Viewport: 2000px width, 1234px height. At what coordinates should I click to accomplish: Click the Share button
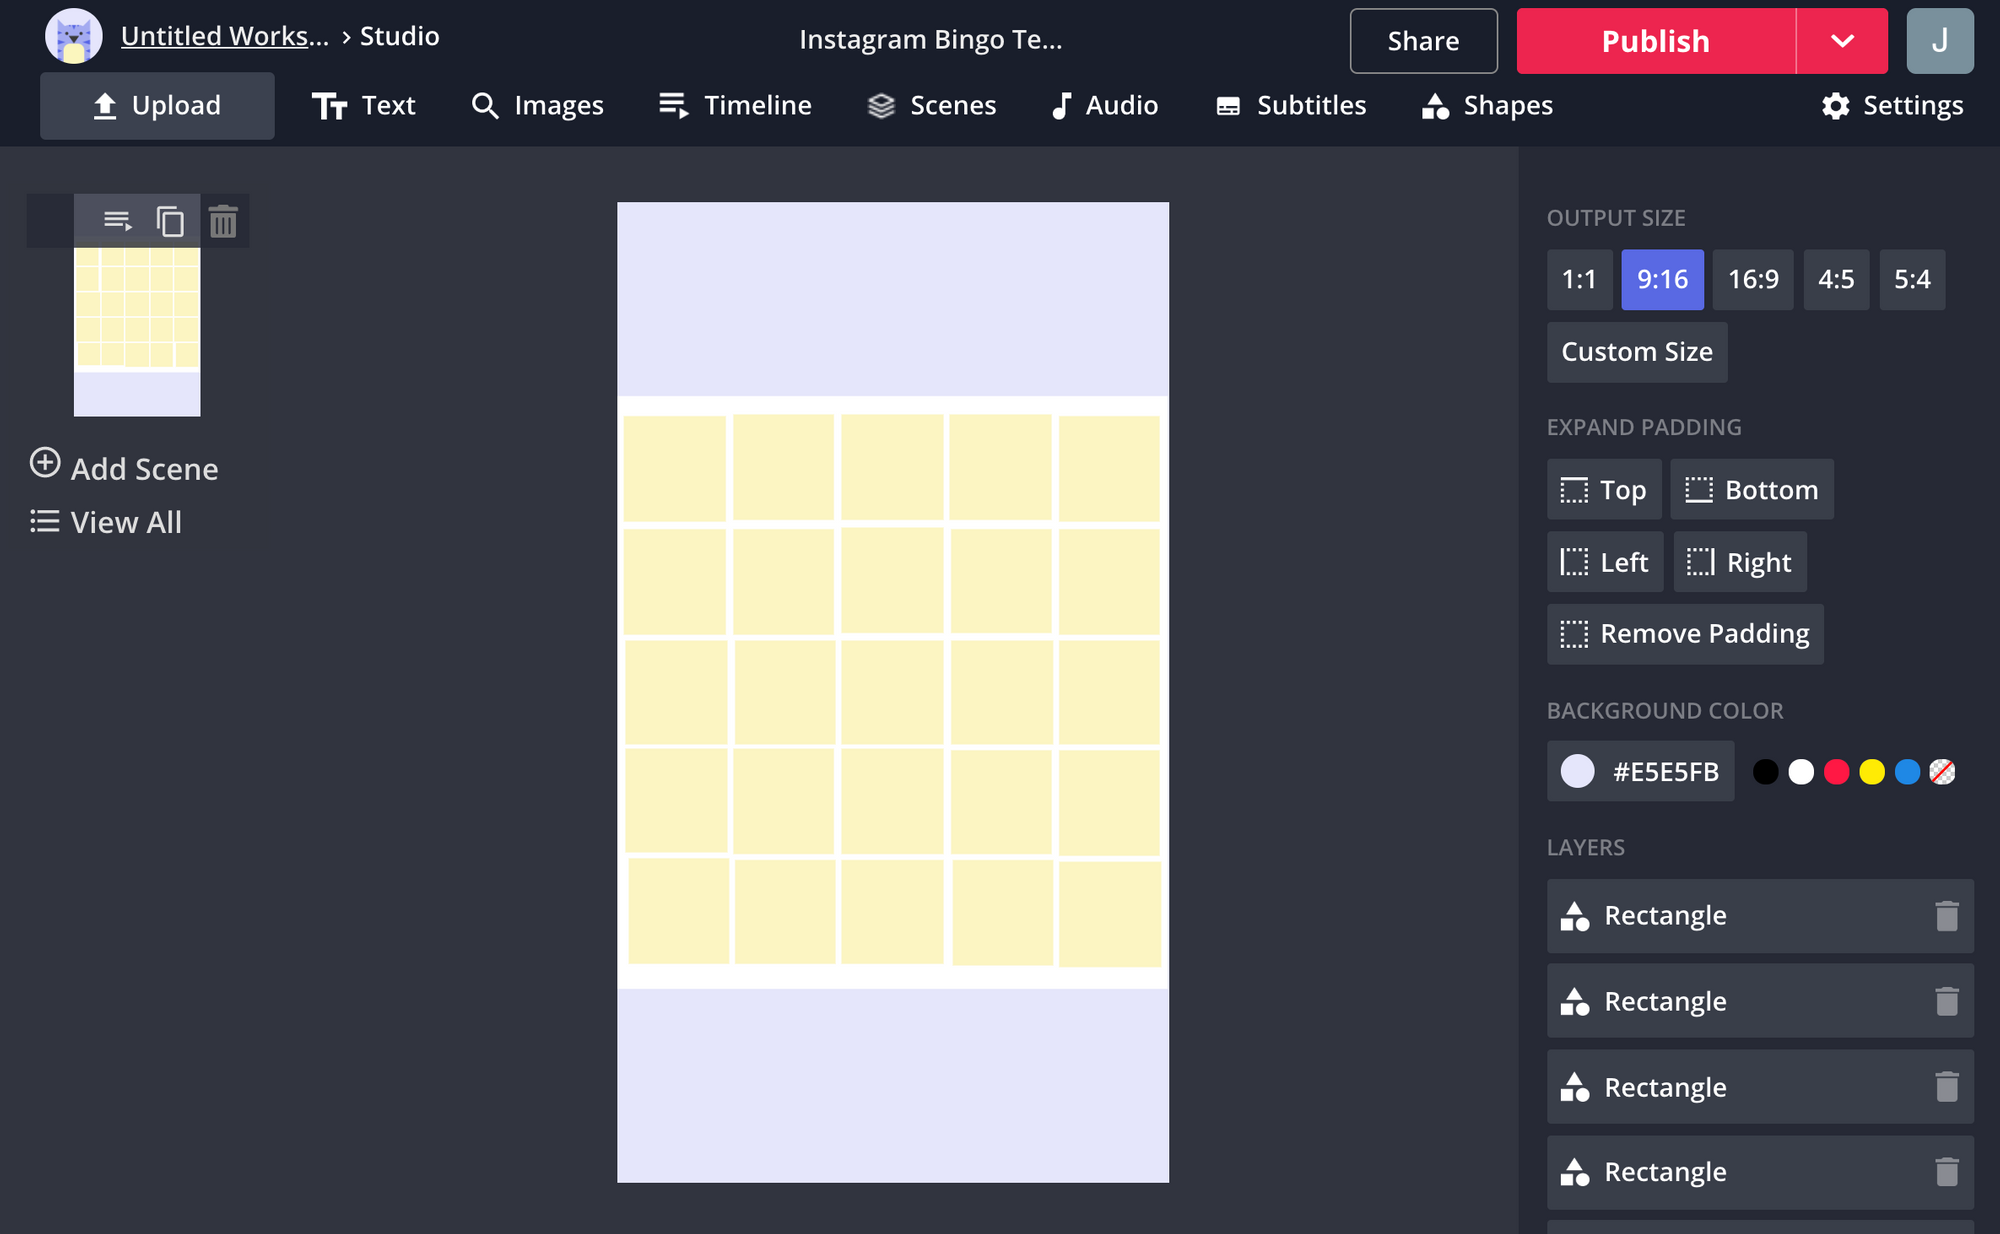[1423, 41]
